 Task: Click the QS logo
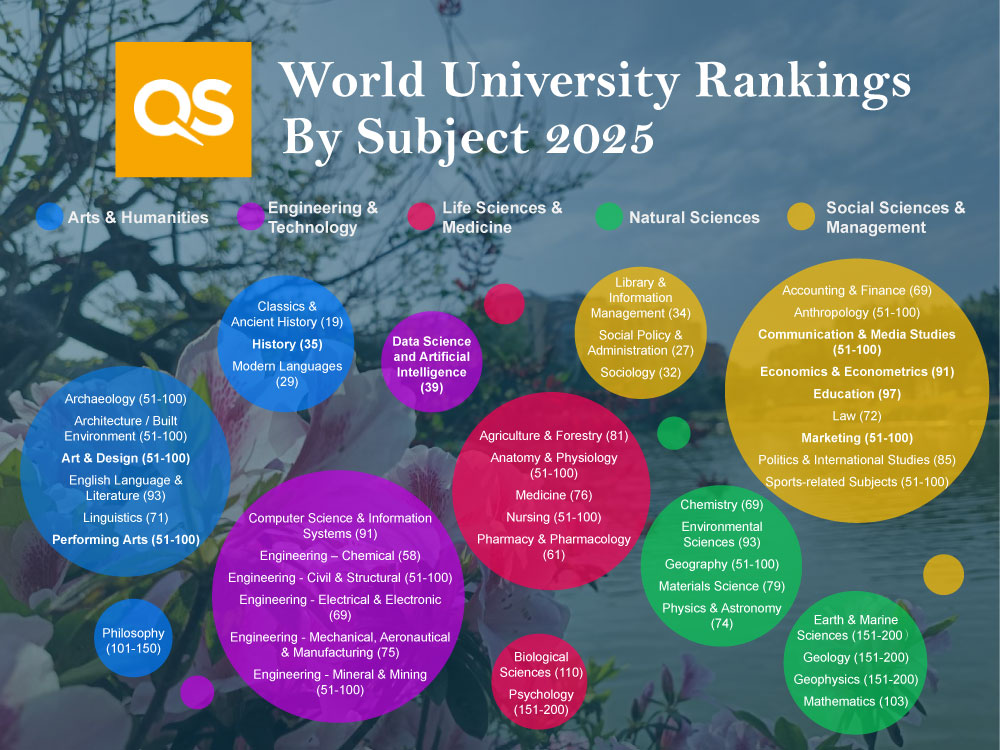tap(184, 107)
